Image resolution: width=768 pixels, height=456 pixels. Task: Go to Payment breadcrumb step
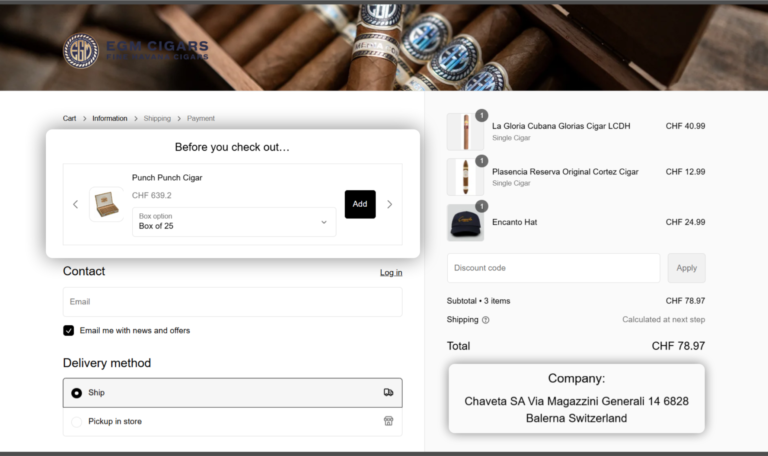point(201,119)
